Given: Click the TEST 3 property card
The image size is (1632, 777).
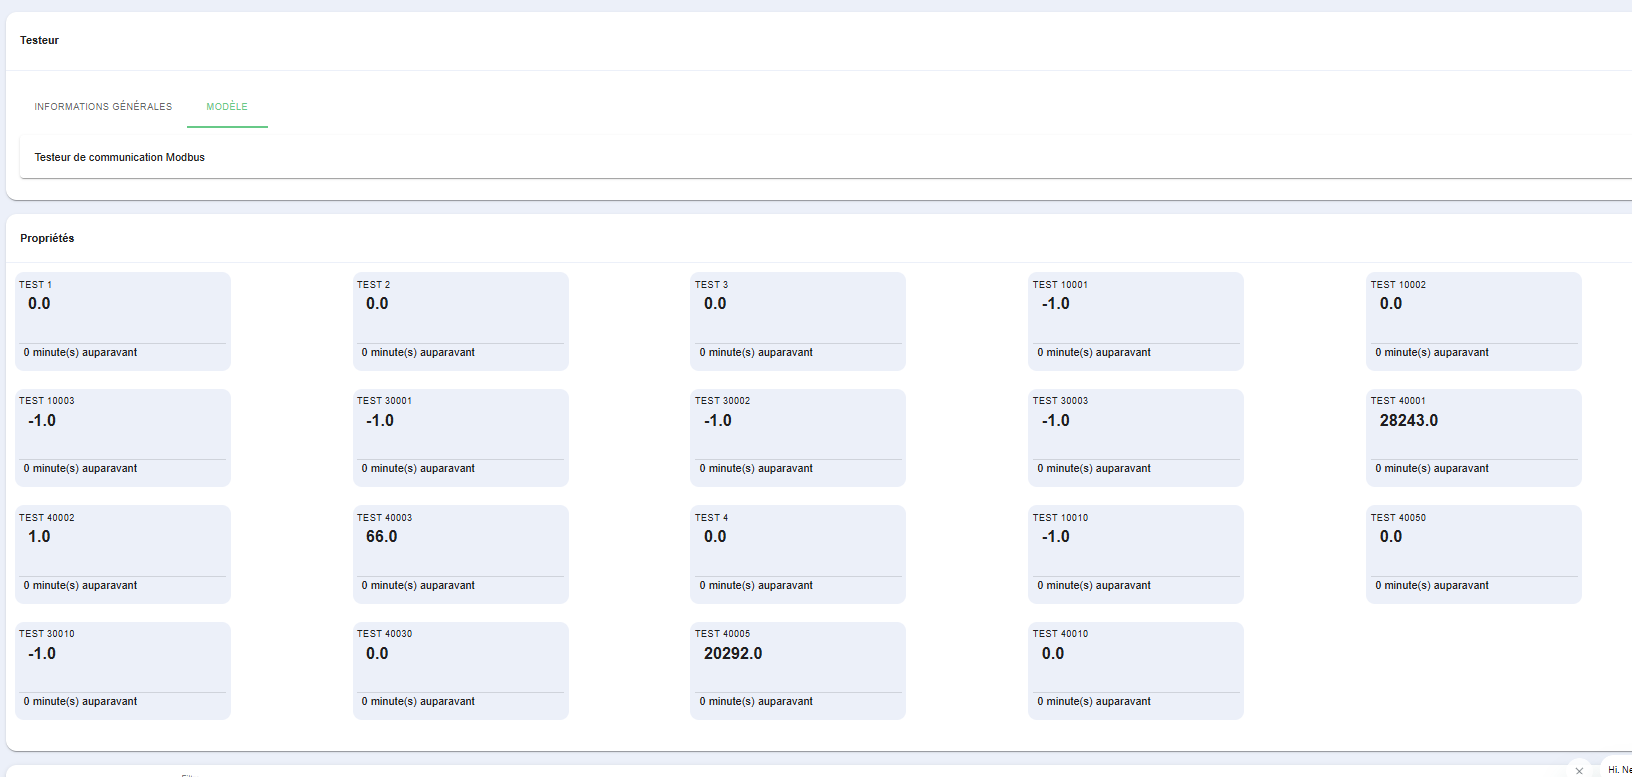Looking at the screenshot, I should [x=798, y=321].
